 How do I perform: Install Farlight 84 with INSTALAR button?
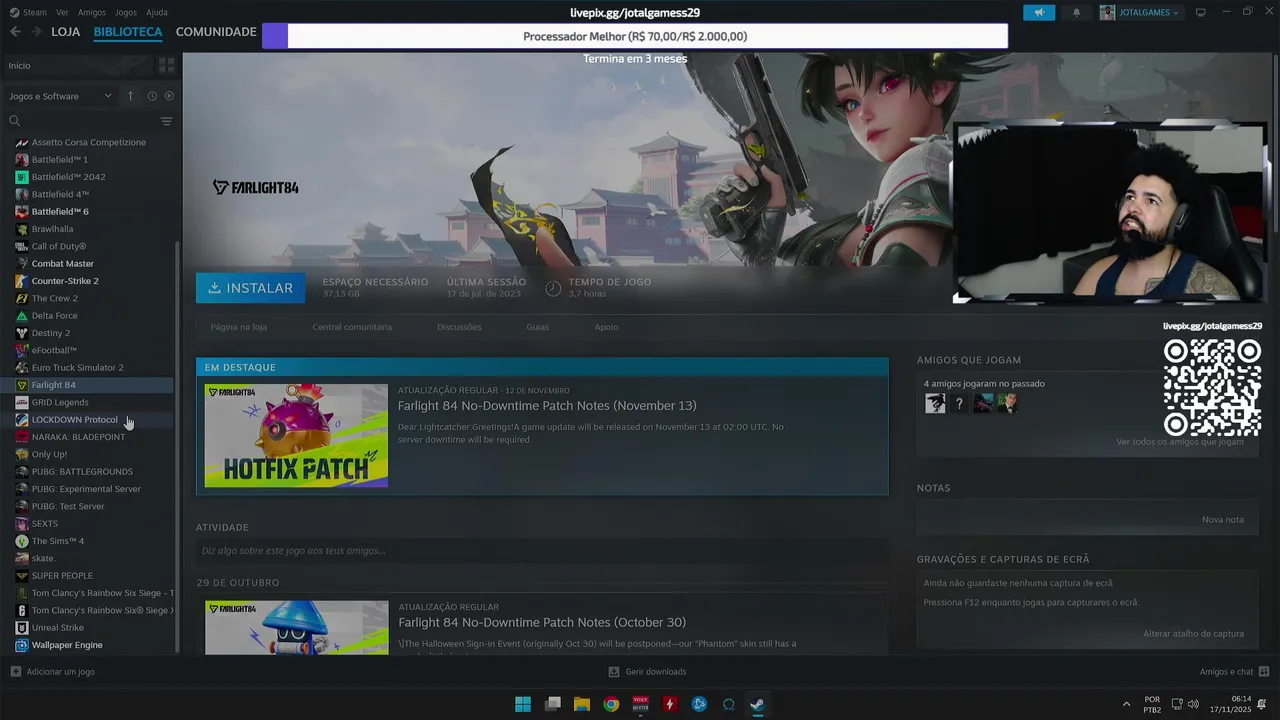[x=250, y=288]
